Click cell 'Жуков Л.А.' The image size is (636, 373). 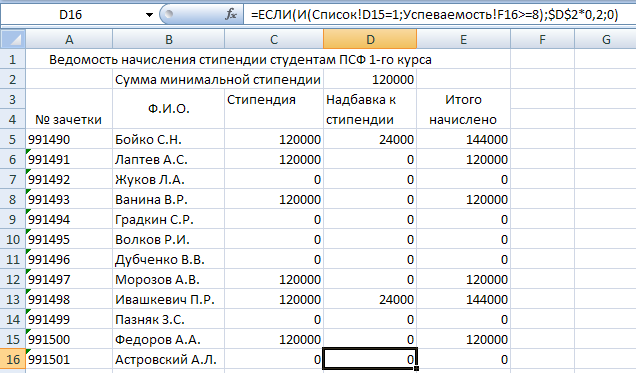168,179
